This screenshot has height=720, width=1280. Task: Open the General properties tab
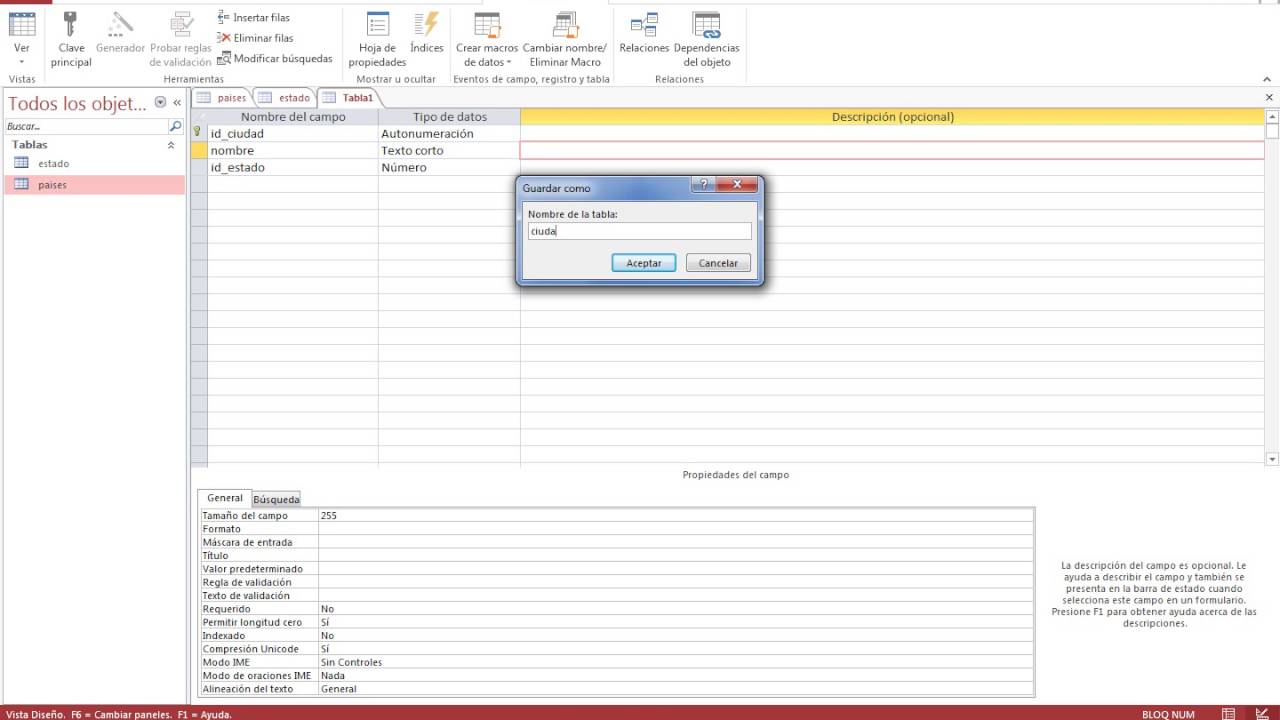(225, 498)
